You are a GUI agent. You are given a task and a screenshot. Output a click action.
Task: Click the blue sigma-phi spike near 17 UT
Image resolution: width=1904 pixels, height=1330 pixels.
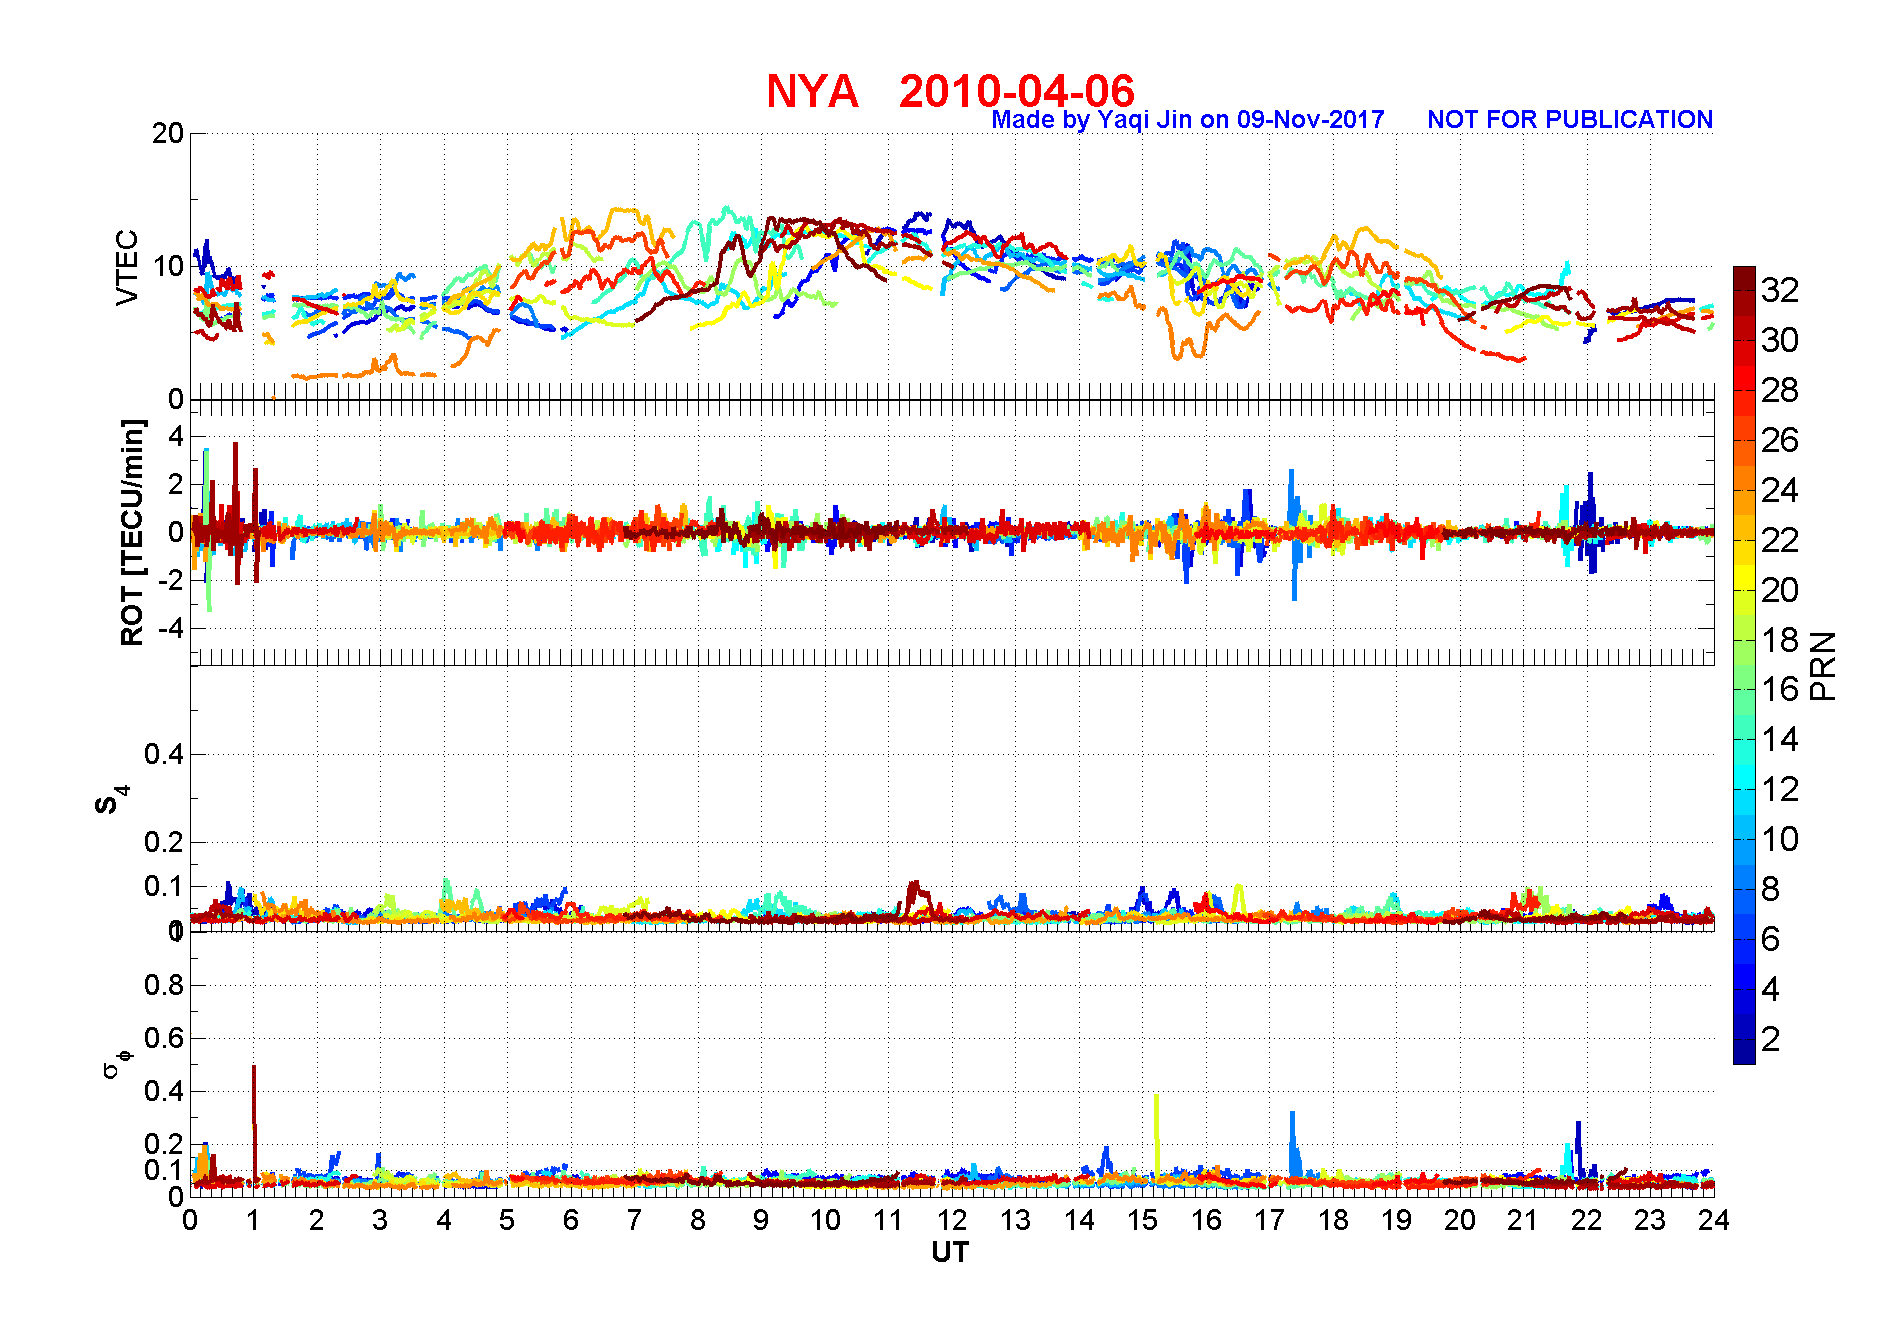pos(1293,1143)
